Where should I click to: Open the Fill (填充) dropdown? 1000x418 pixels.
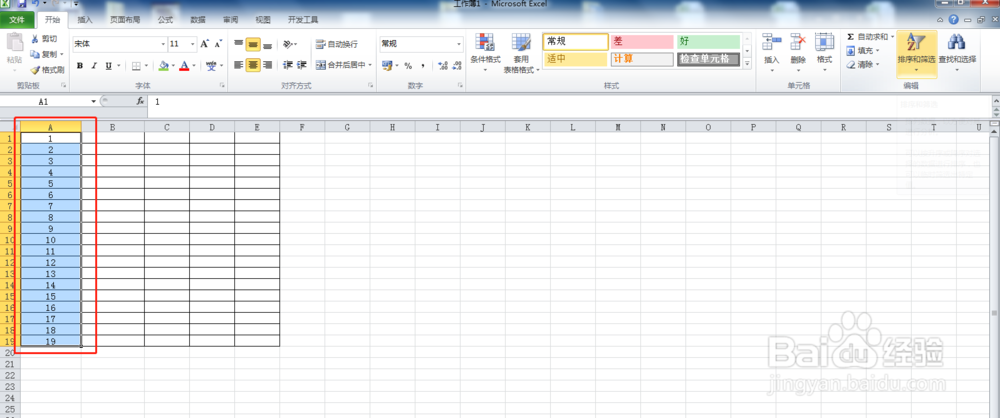click(863, 50)
